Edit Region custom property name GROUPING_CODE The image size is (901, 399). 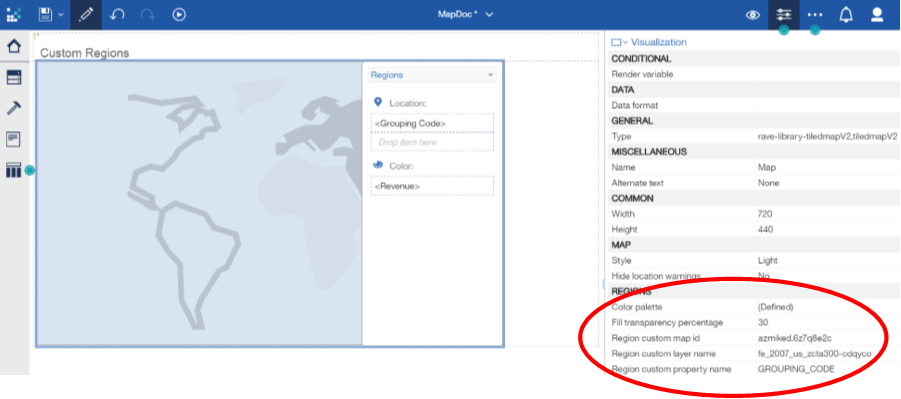[796, 369]
